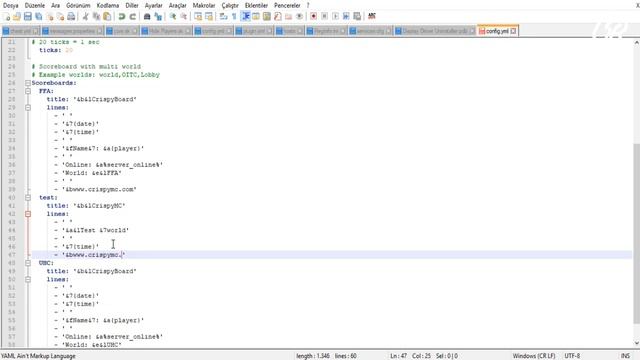This screenshot has width=640, height=360.
Task: Switch to the messages.properties tab
Action: [x=73, y=31]
